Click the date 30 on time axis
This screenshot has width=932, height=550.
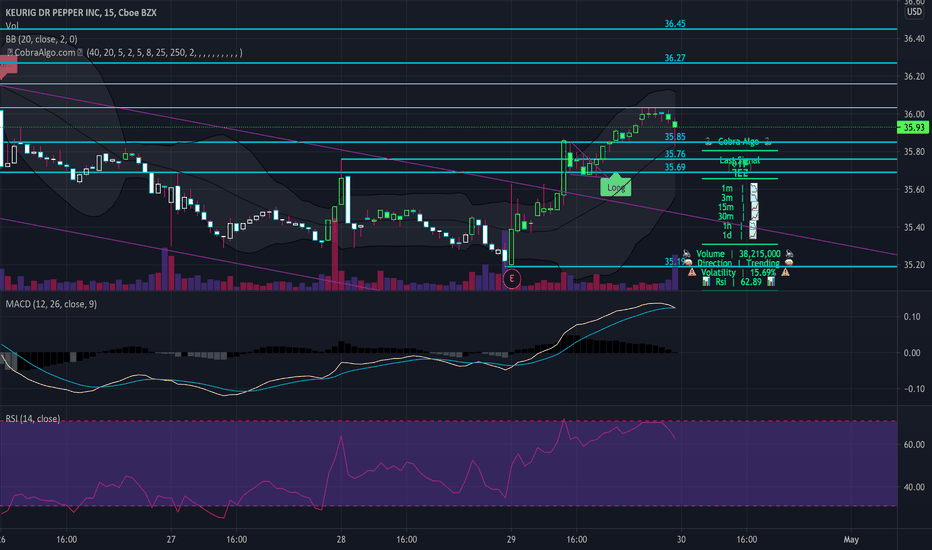click(681, 539)
